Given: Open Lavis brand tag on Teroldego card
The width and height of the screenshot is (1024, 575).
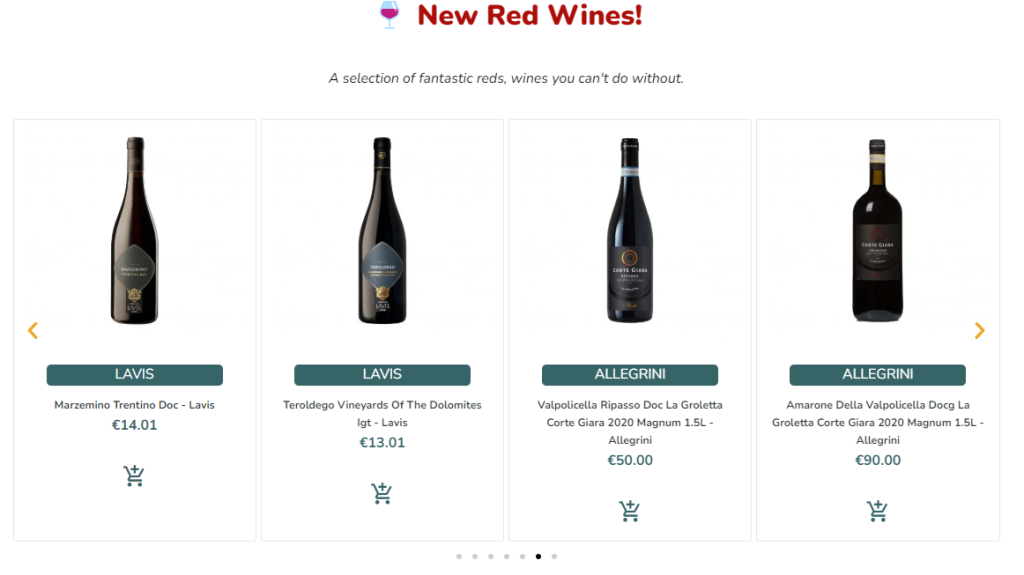Looking at the screenshot, I should (382, 375).
